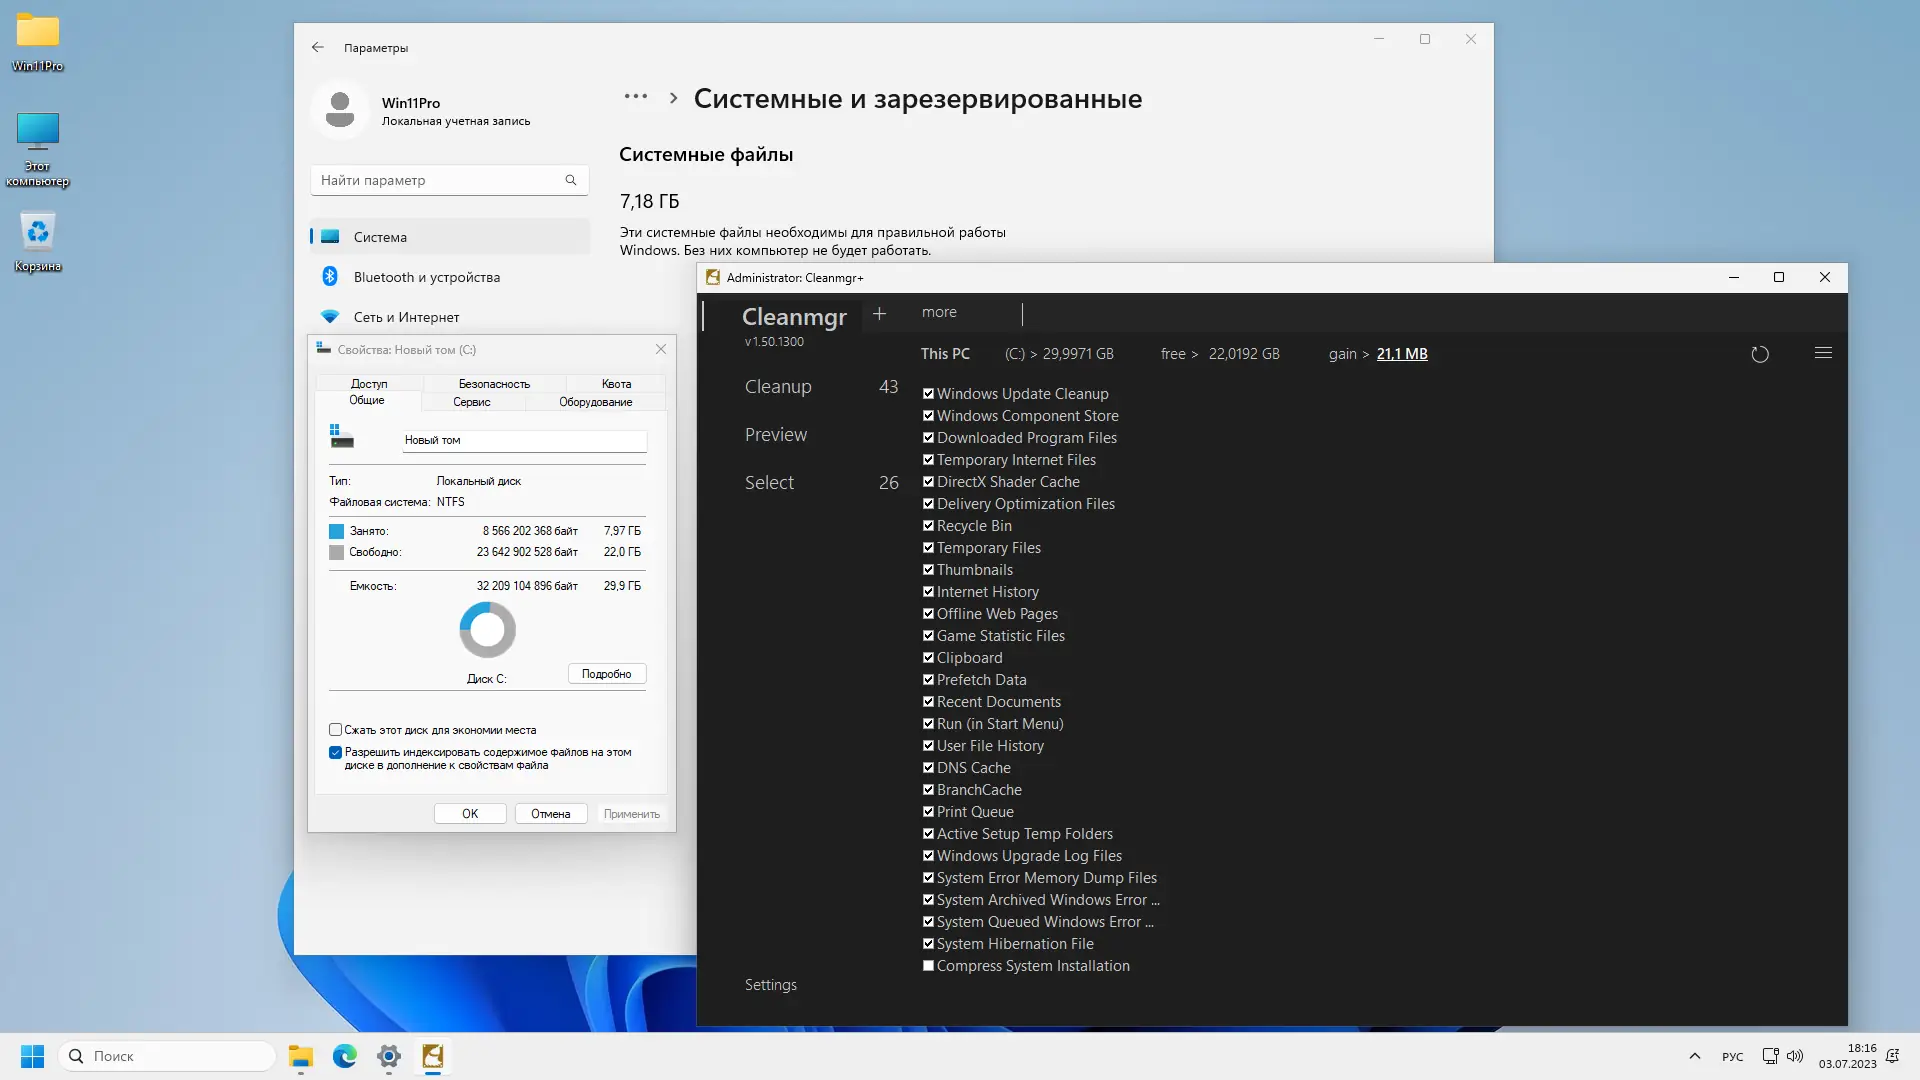Open Bluetooth и устройства in Settings sidebar
Screen dimensions: 1920x1080
point(450,277)
